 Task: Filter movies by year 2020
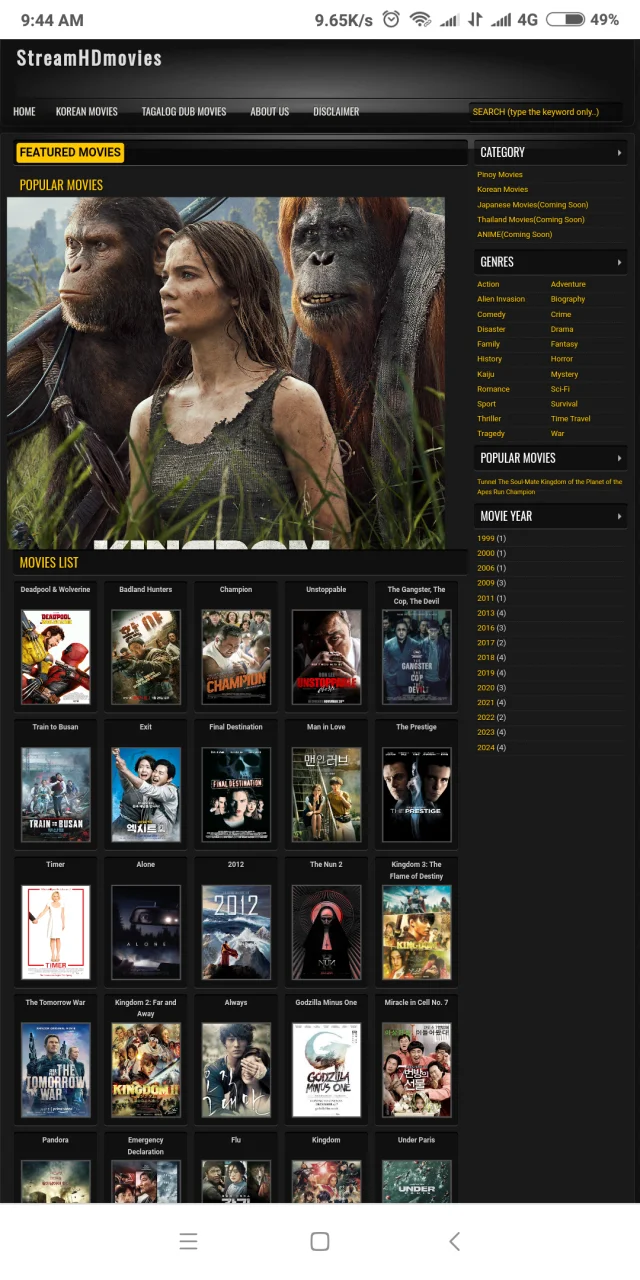click(x=486, y=688)
